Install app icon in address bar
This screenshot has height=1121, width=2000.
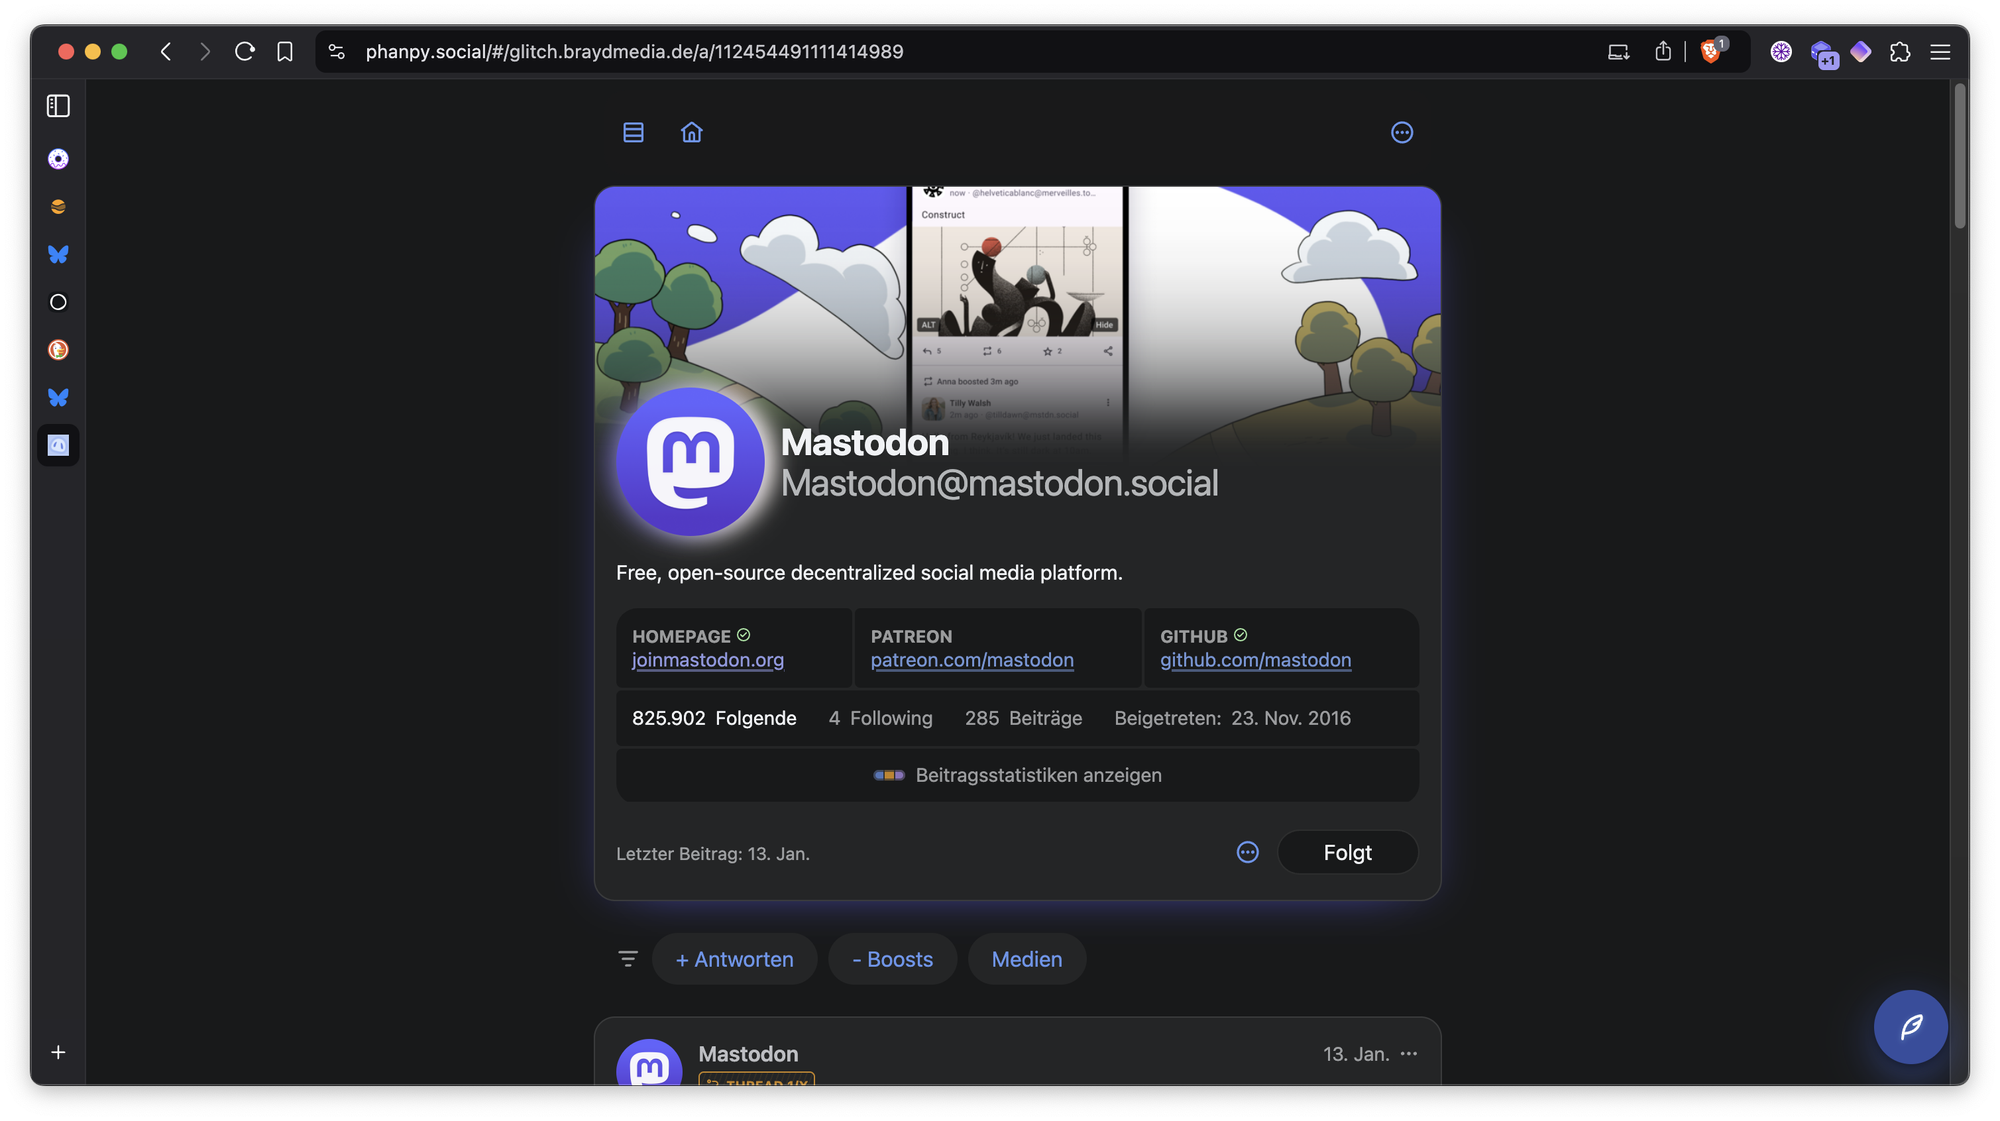click(x=1618, y=52)
